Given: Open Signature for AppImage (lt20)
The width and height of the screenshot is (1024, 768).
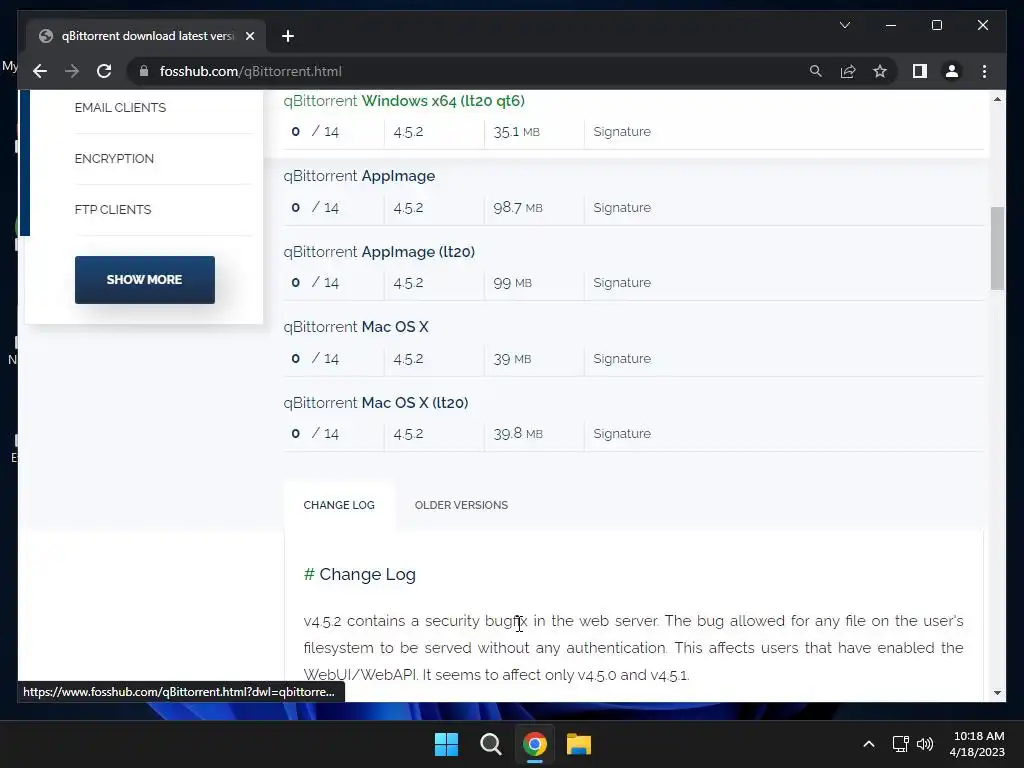Looking at the screenshot, I should click(x=622, y=283).
